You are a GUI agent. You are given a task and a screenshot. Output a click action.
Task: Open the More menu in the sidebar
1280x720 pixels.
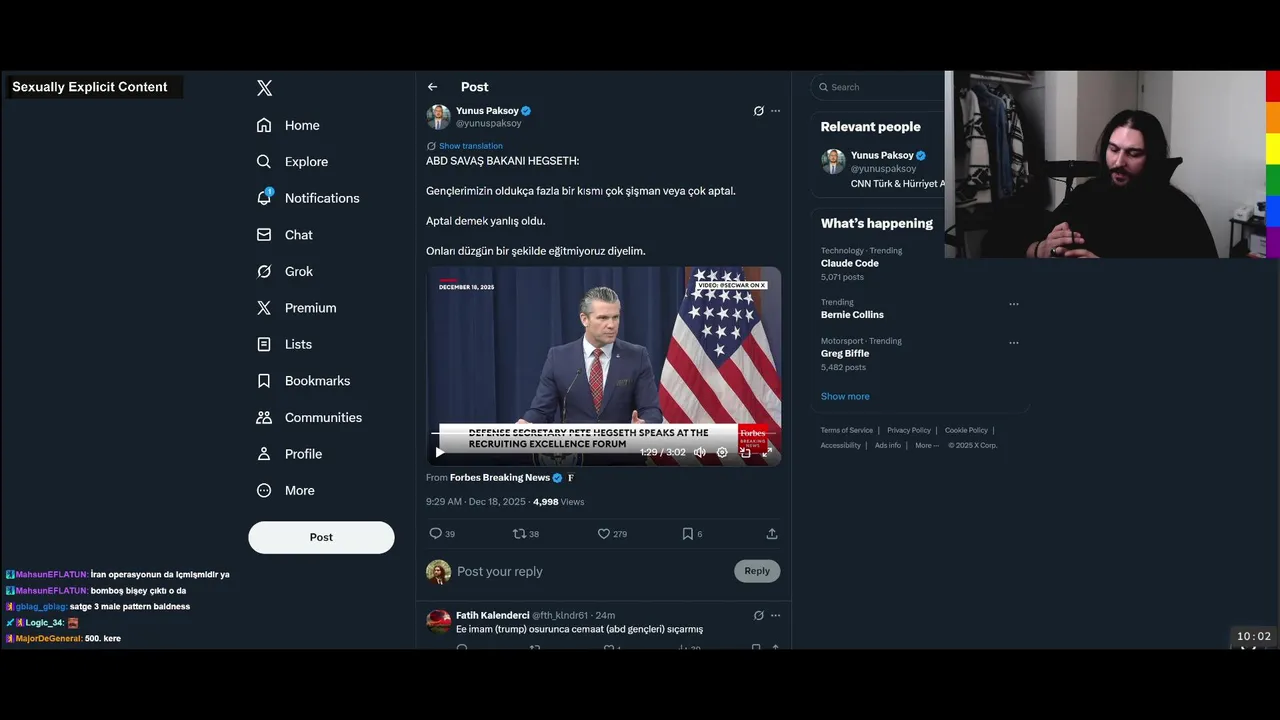264,490
